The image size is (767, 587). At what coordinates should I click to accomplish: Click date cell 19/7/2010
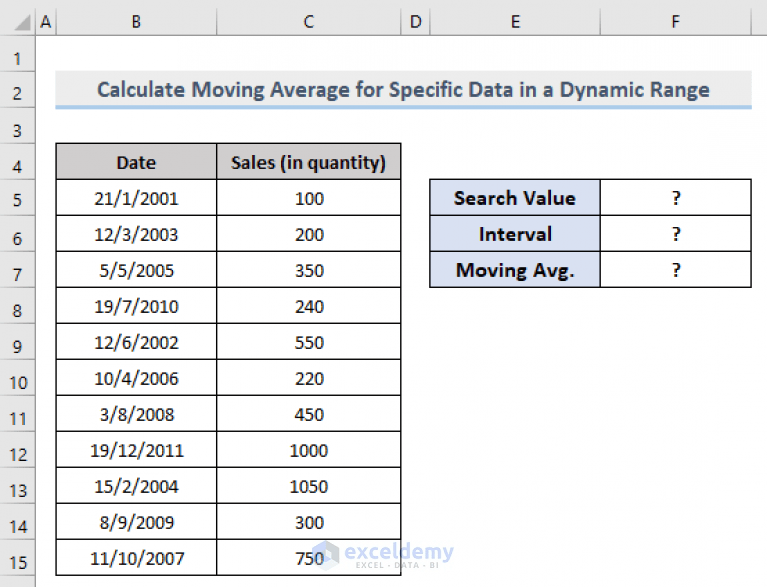coord(136,306)
